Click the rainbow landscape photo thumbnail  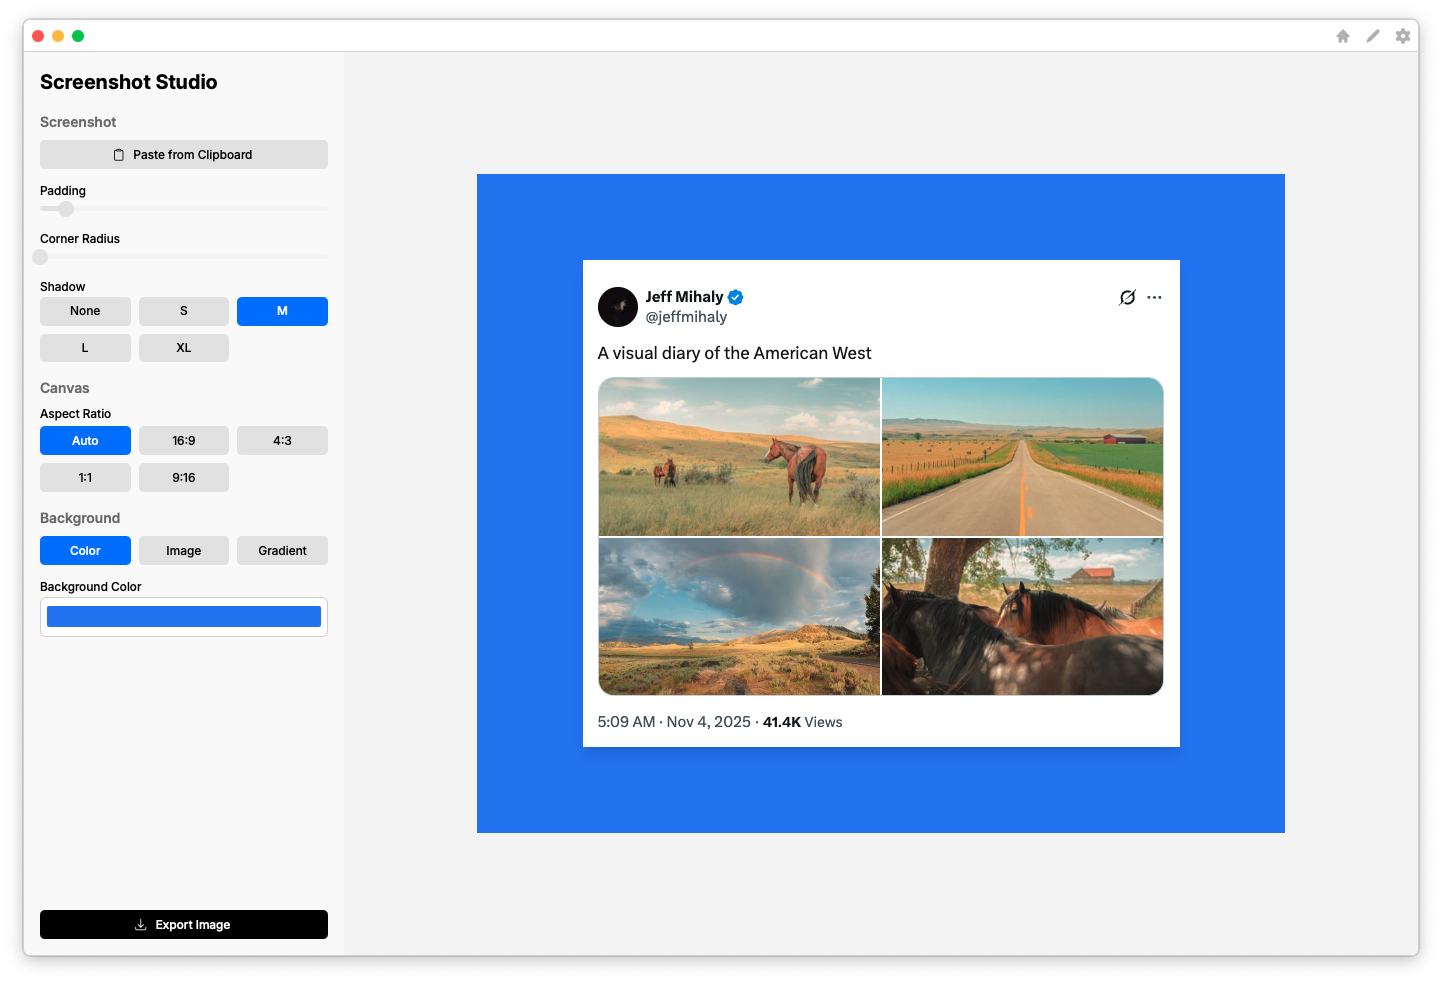739,616
